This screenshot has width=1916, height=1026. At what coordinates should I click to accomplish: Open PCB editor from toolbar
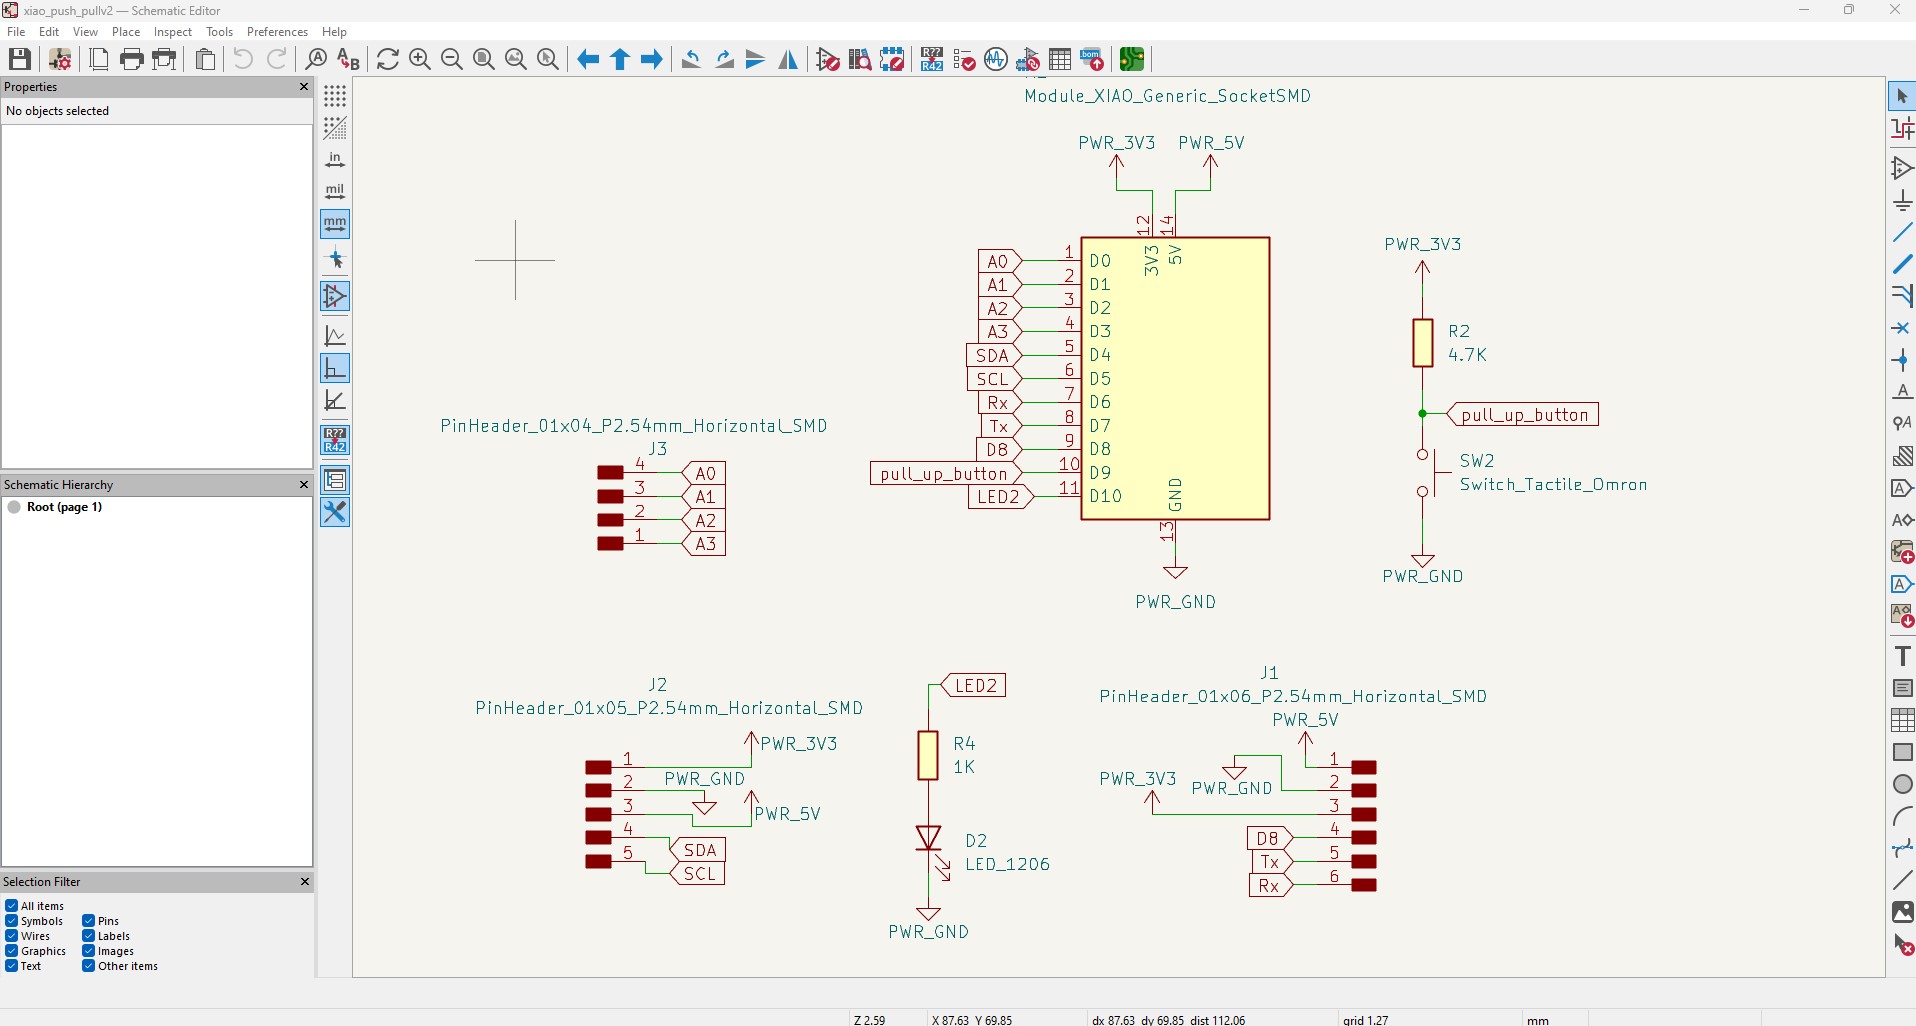coord(1132,60)
